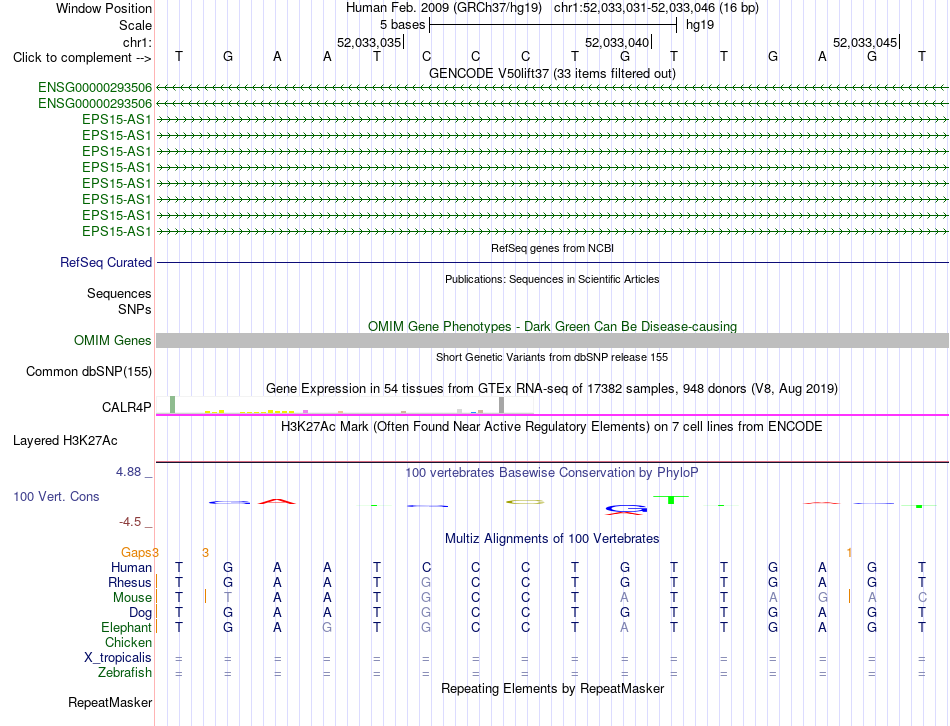The image size is (950, 726).
Task: Click the 'Zebrafish' species row label
Action: pyautogui.click(x=125, y=673)
